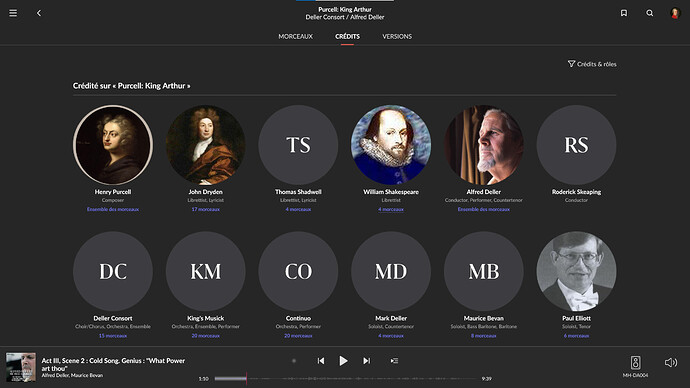Select the CRÉDITS tab
690x388 pixels.
pyautogui.click(x=347, y=37)
